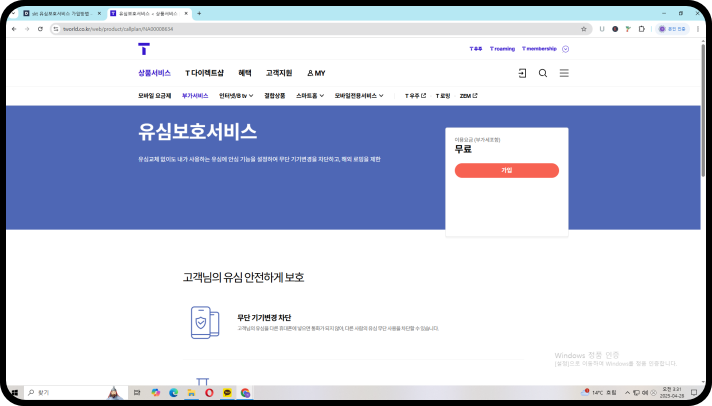The image size is (712, 406).
Task: Open Opera browser from the taskbar
Action: (x=209, y=392)
